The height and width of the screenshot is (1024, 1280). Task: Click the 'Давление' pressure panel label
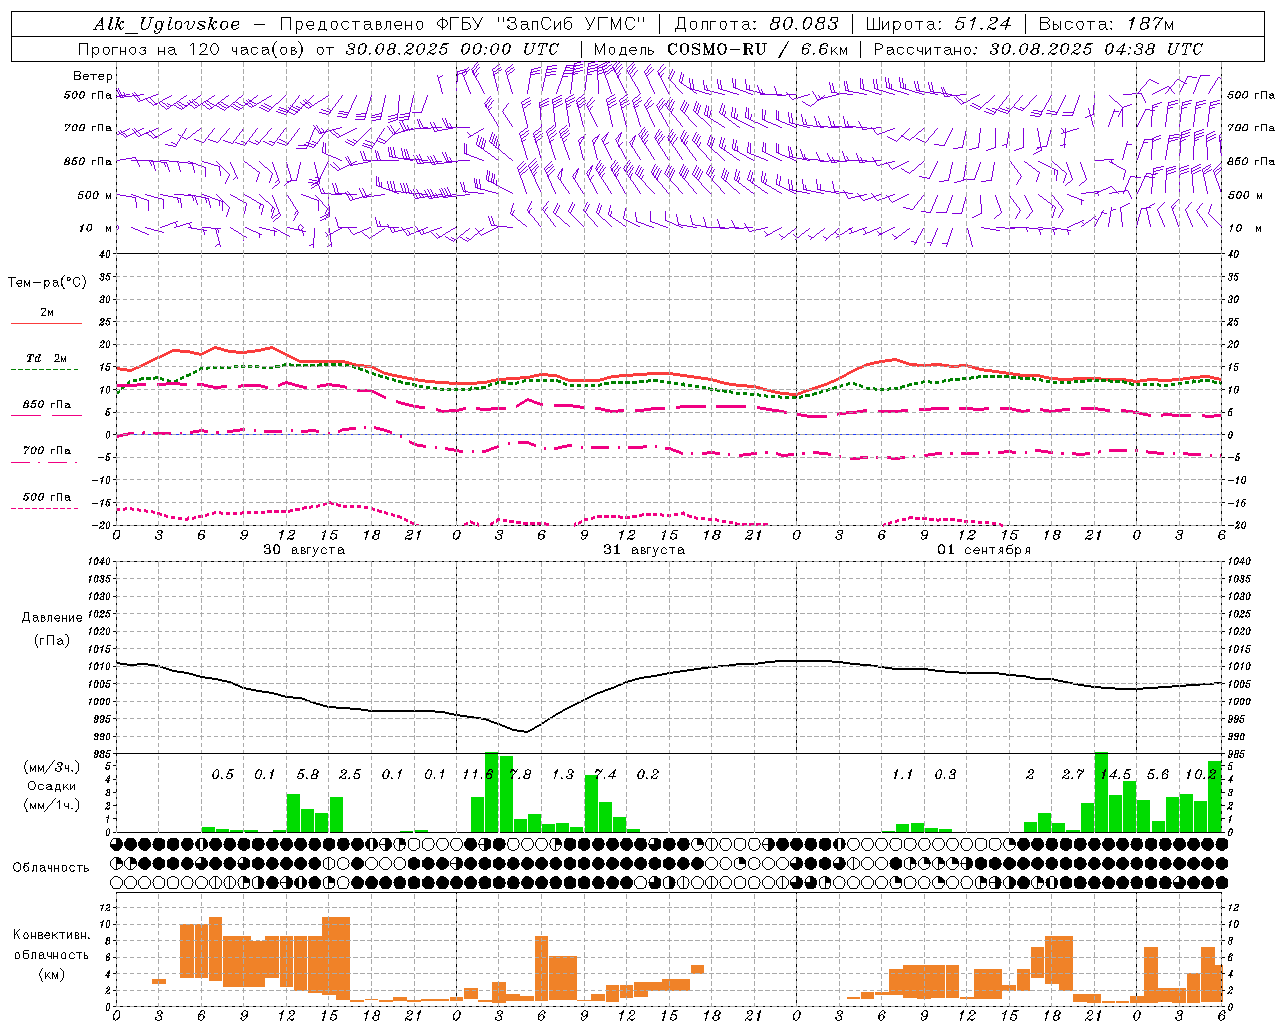coord(52,618)
